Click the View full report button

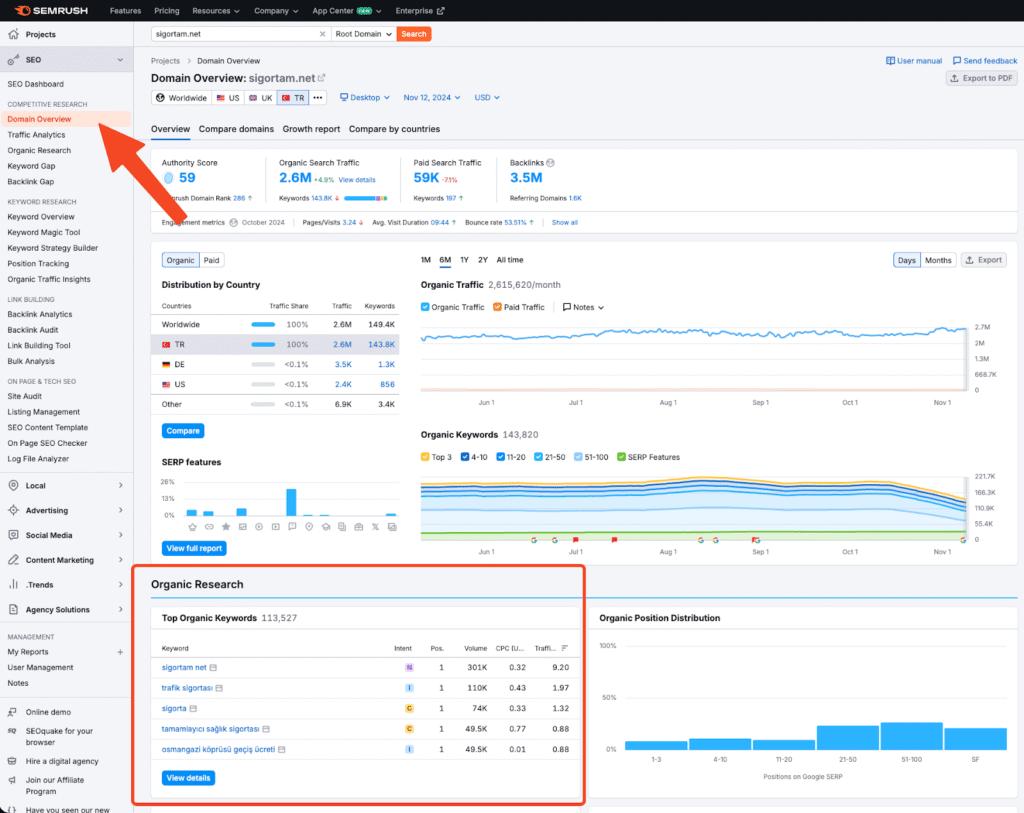[194, 548]
